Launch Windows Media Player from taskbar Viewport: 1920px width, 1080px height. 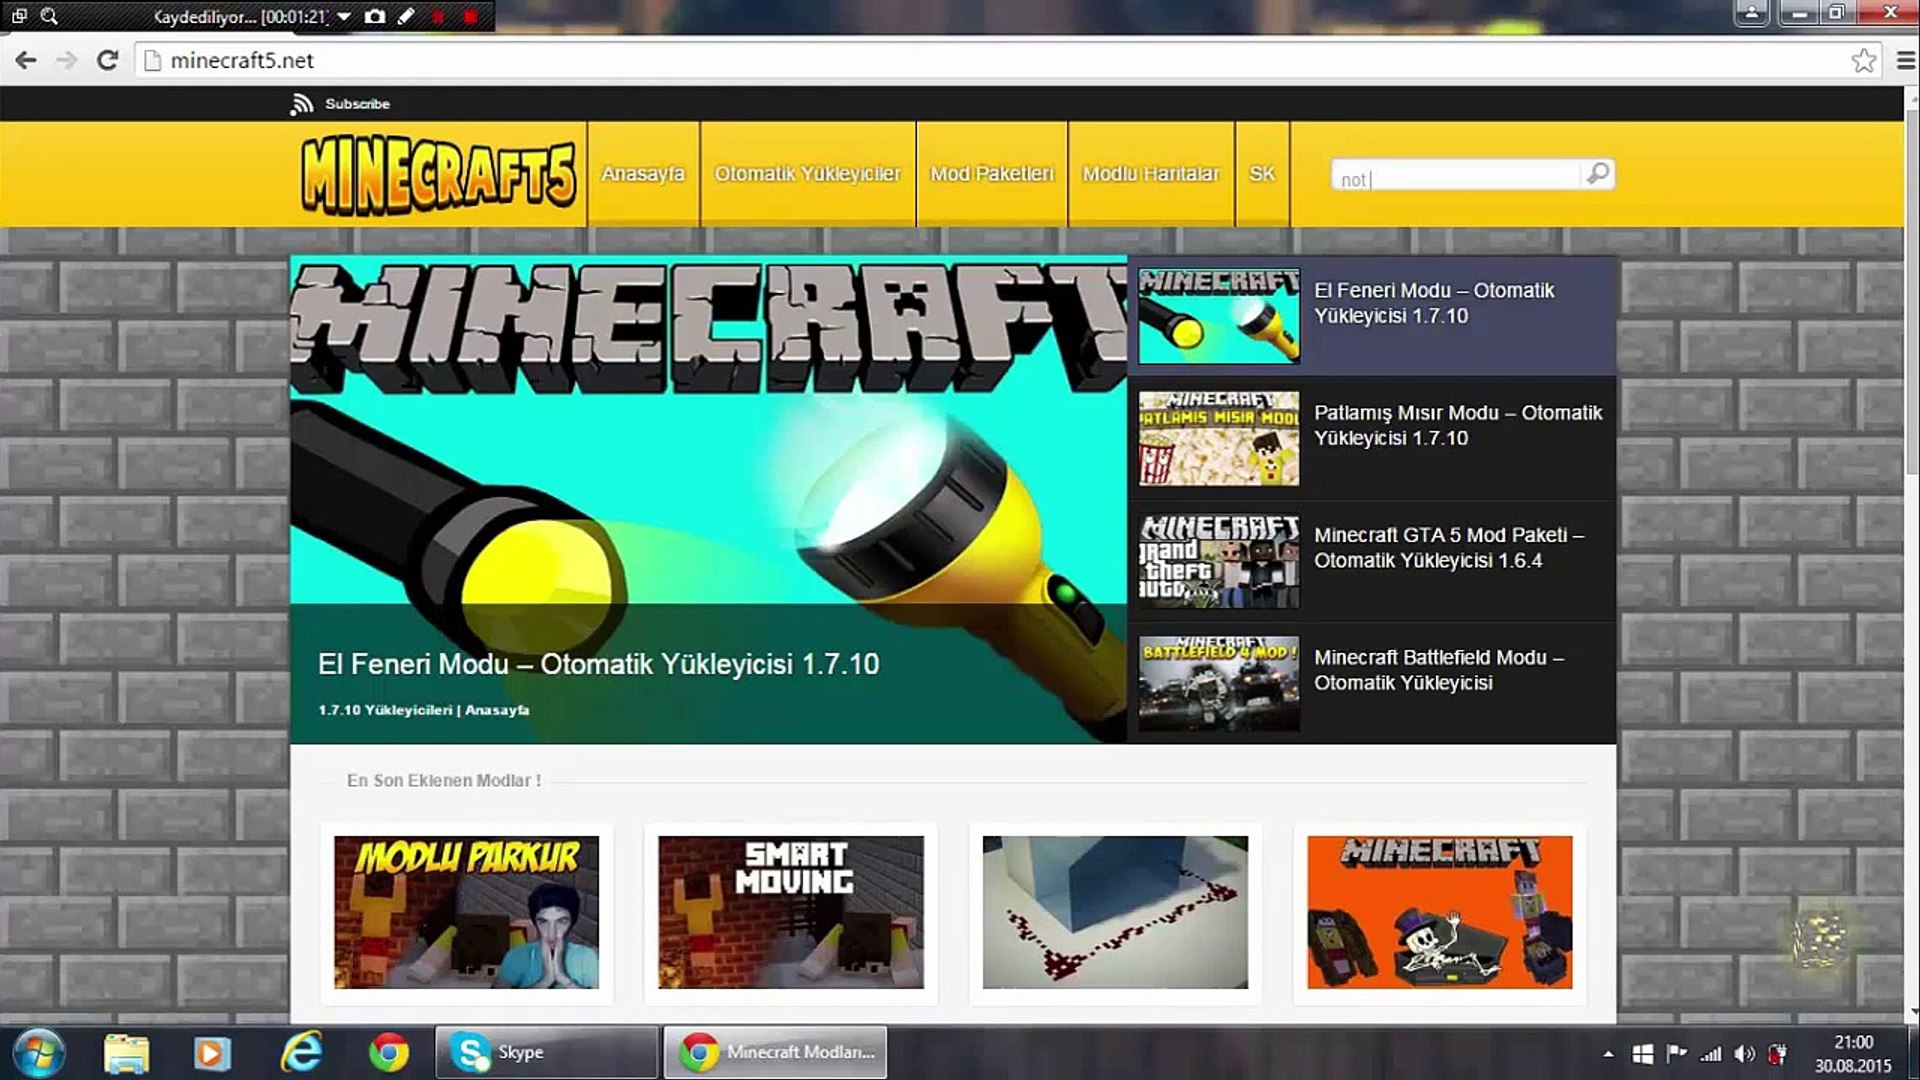pos(212,1053)
